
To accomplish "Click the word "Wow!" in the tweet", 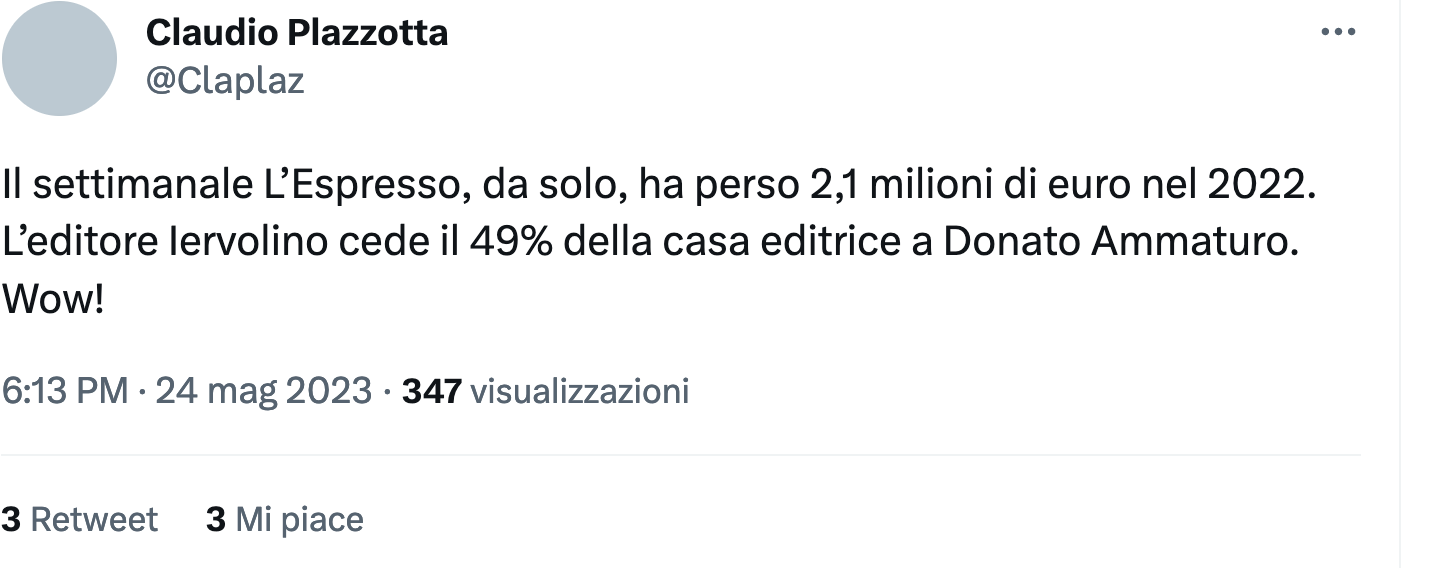I will click(53, 300).
